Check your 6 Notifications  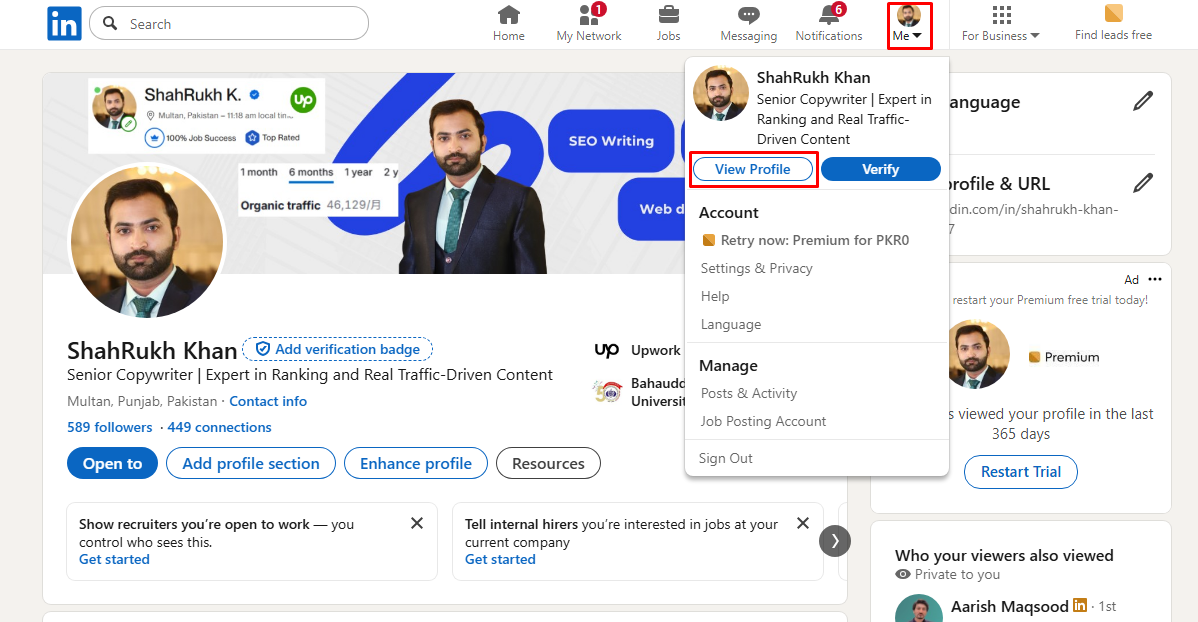(x=829, y=22)
